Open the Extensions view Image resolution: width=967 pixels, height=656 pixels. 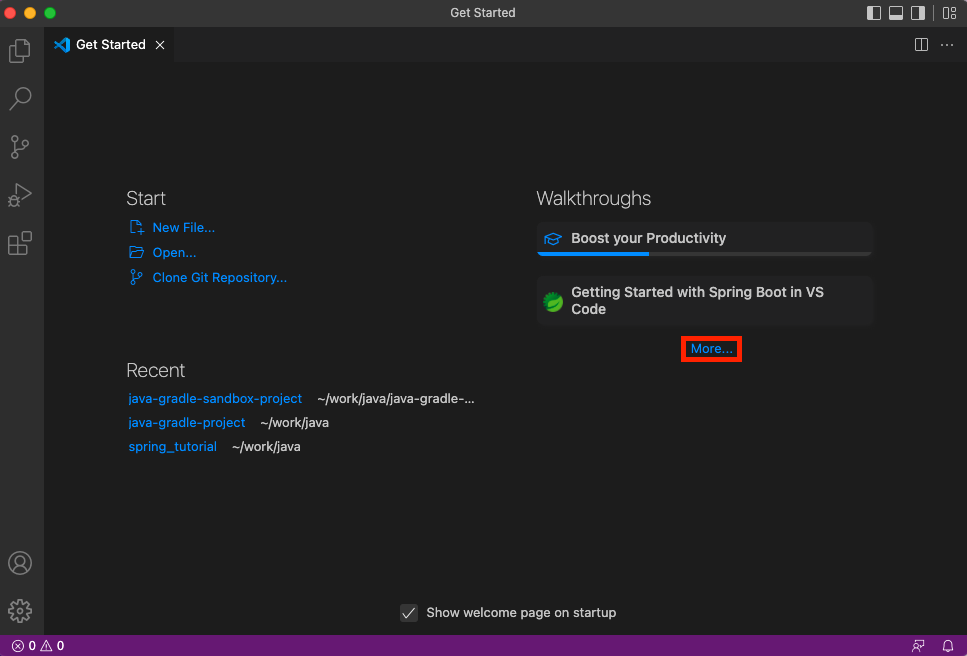20,243
